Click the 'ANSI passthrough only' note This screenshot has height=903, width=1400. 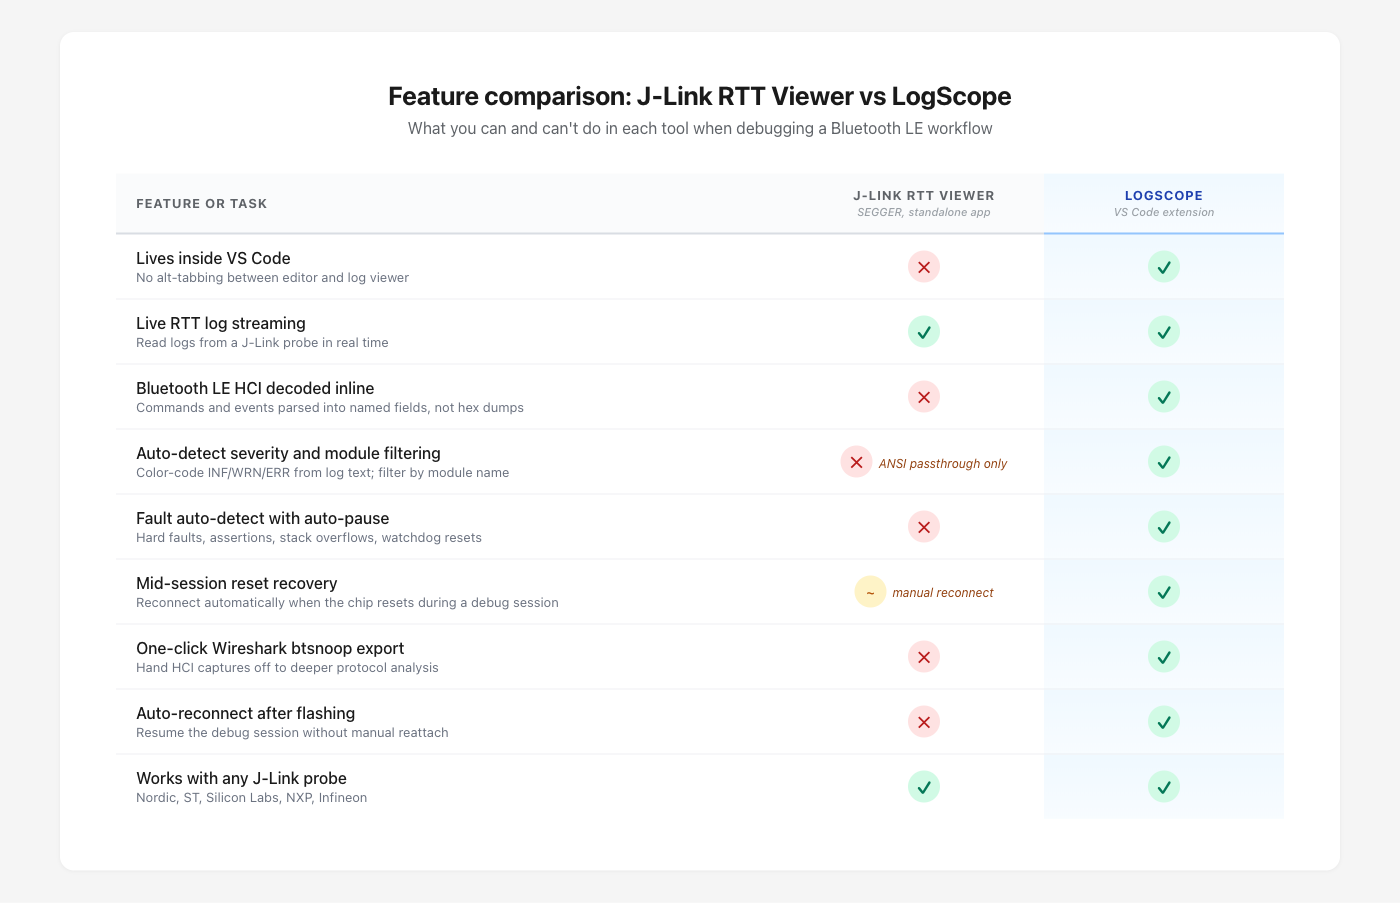(x=943, y=463)
